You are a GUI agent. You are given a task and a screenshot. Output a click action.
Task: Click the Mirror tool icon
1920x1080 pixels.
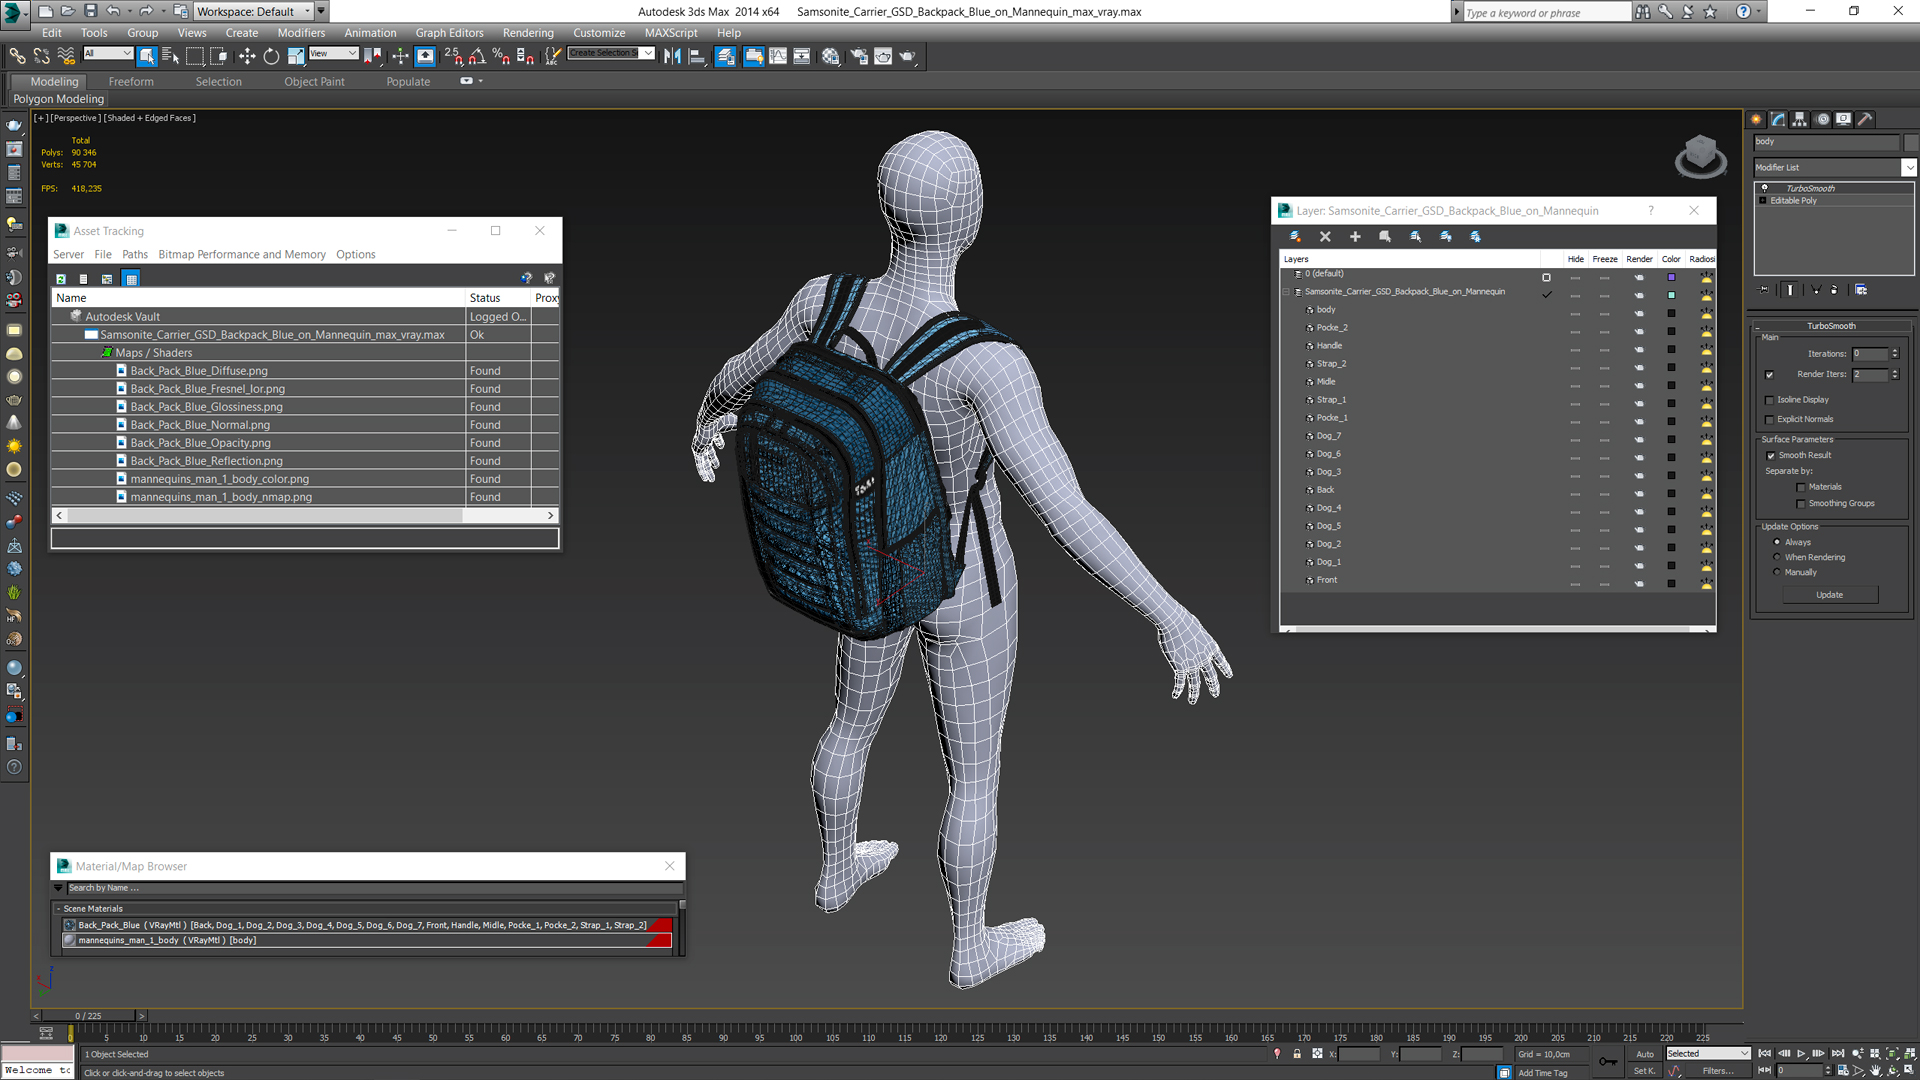pyautogui.click(x=672, y=56)
